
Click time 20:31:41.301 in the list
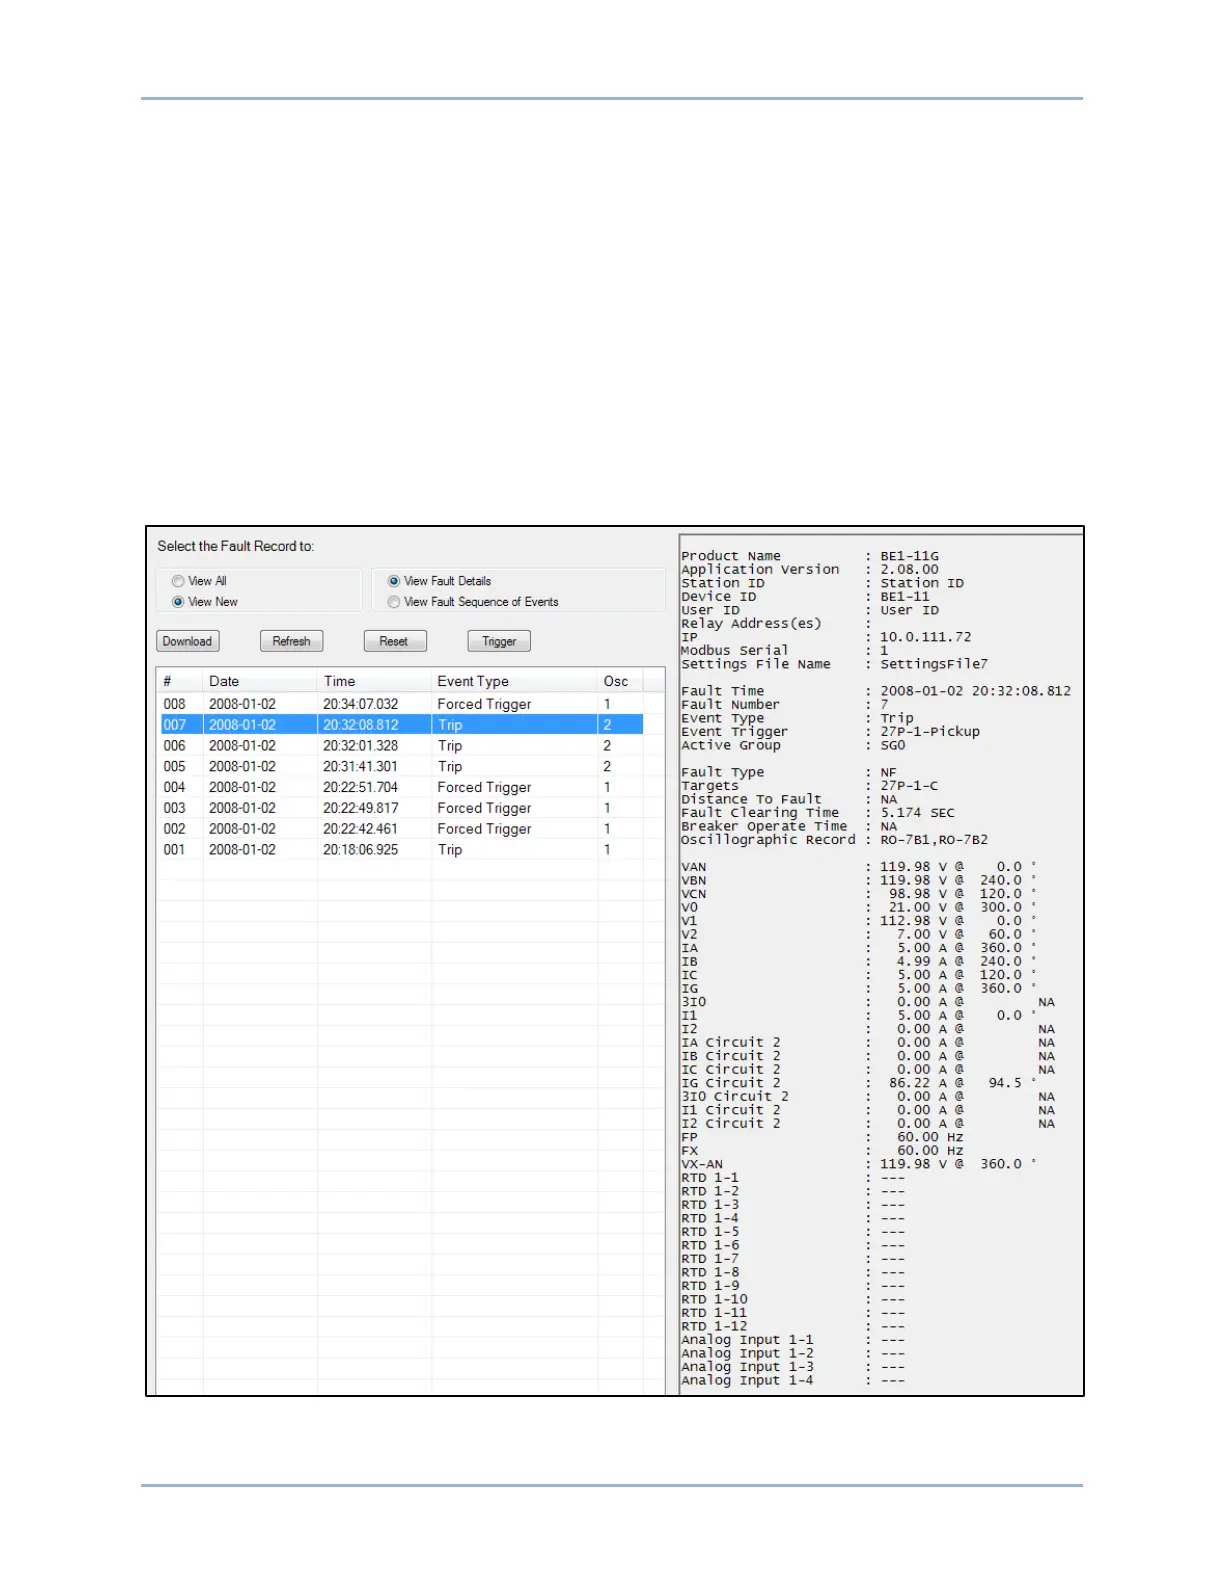click(360, 767)
